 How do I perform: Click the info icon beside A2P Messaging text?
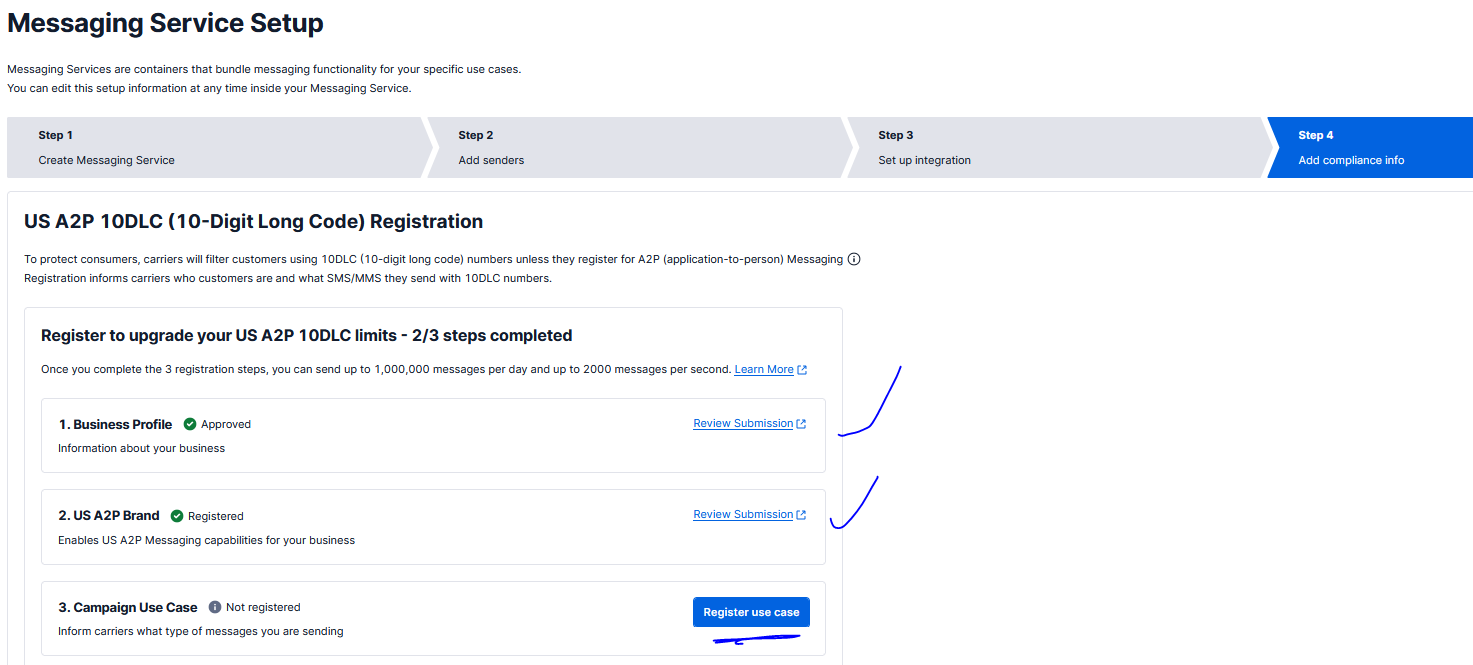click(854, 258)
